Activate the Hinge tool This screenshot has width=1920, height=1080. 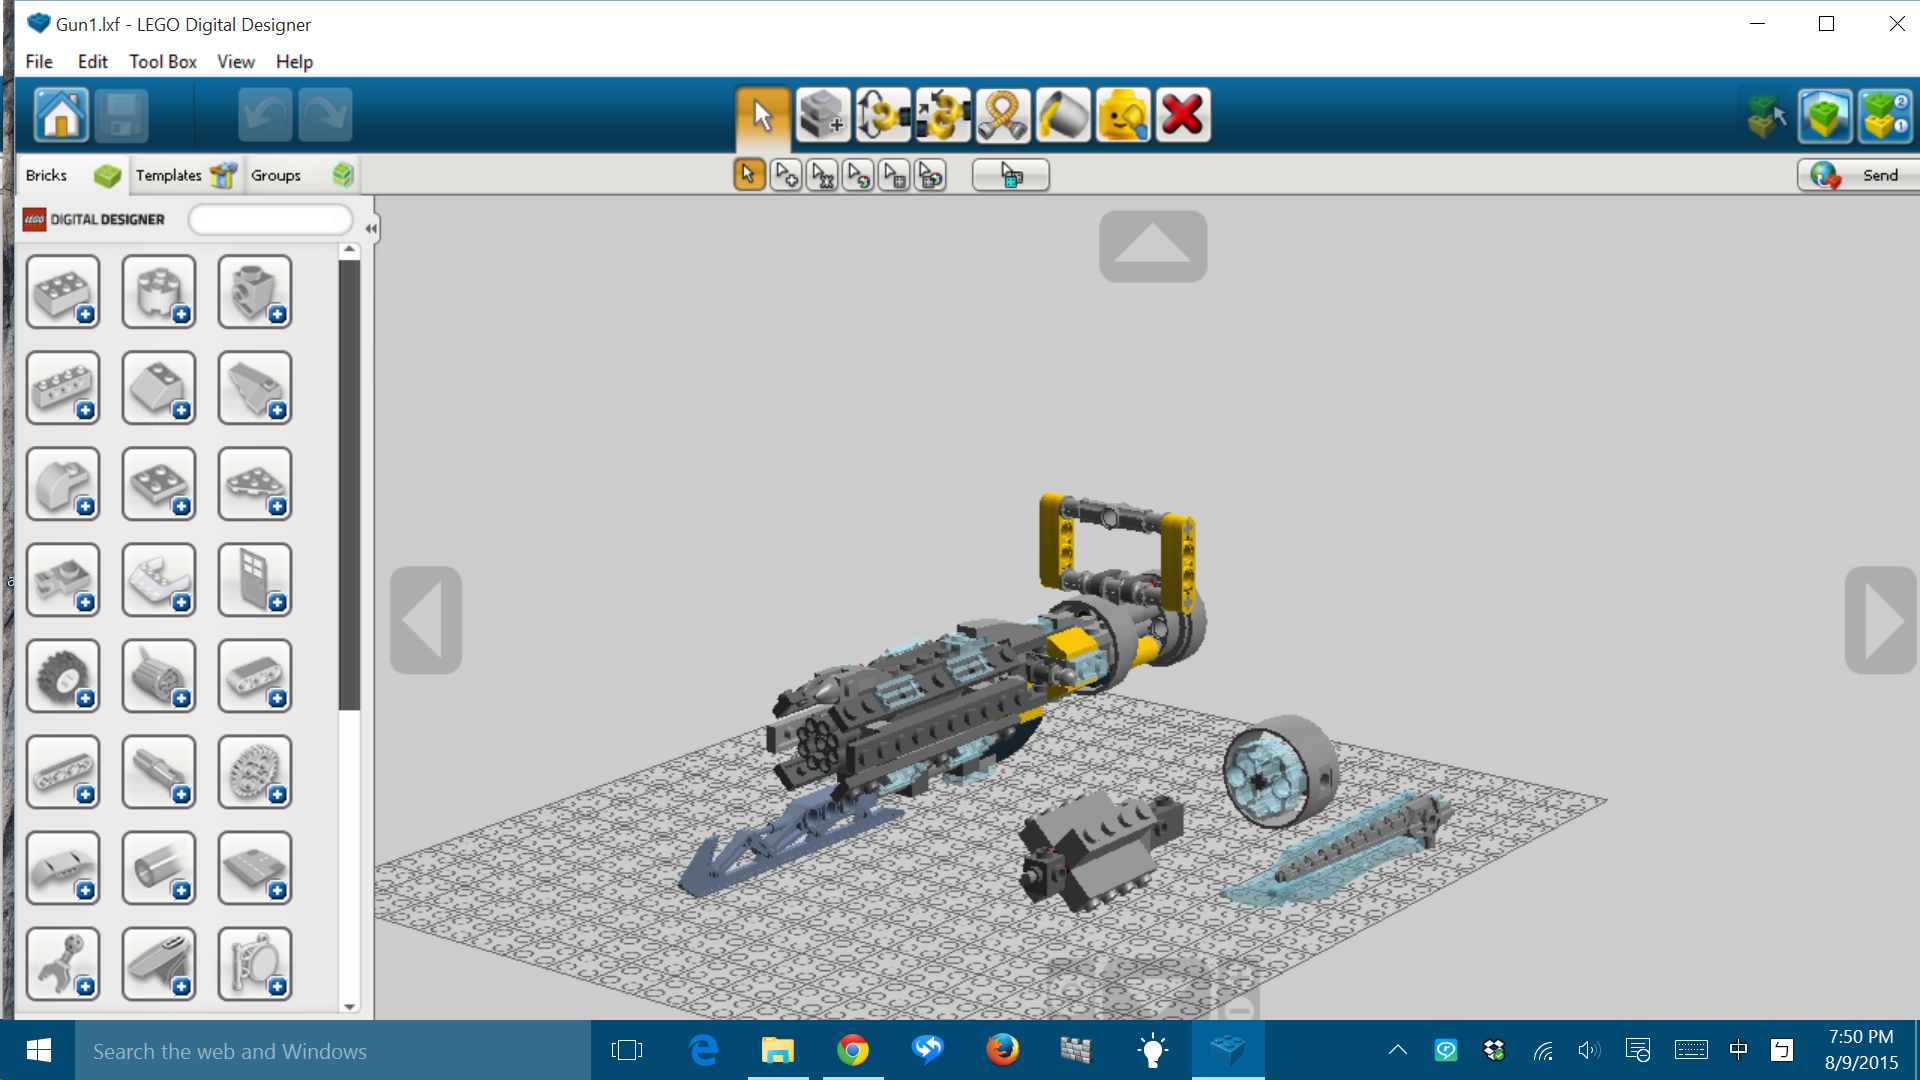click(883, 115)
